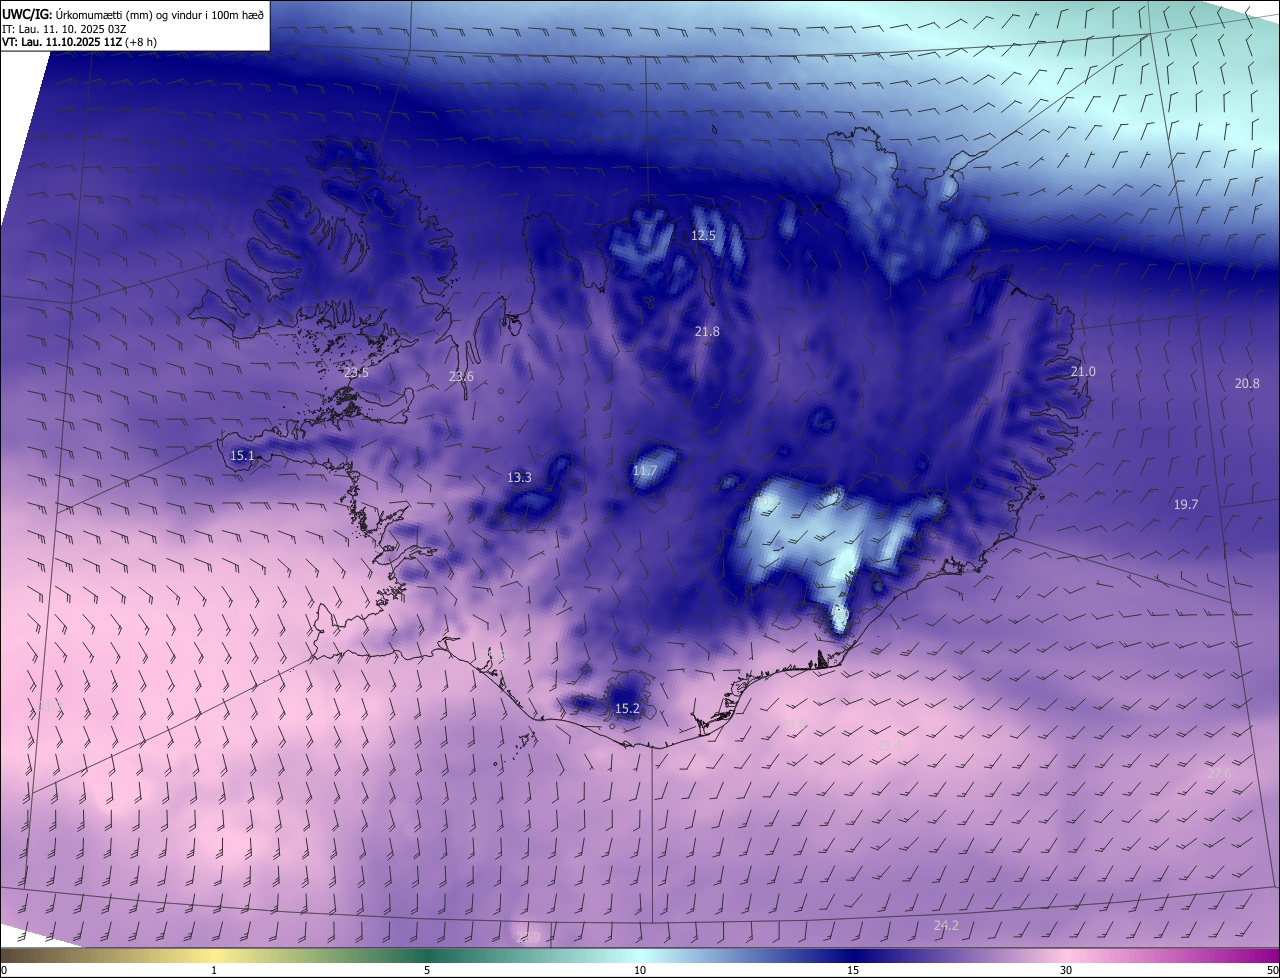Click the 50 tick at the color bar end

click(1273, 971)
